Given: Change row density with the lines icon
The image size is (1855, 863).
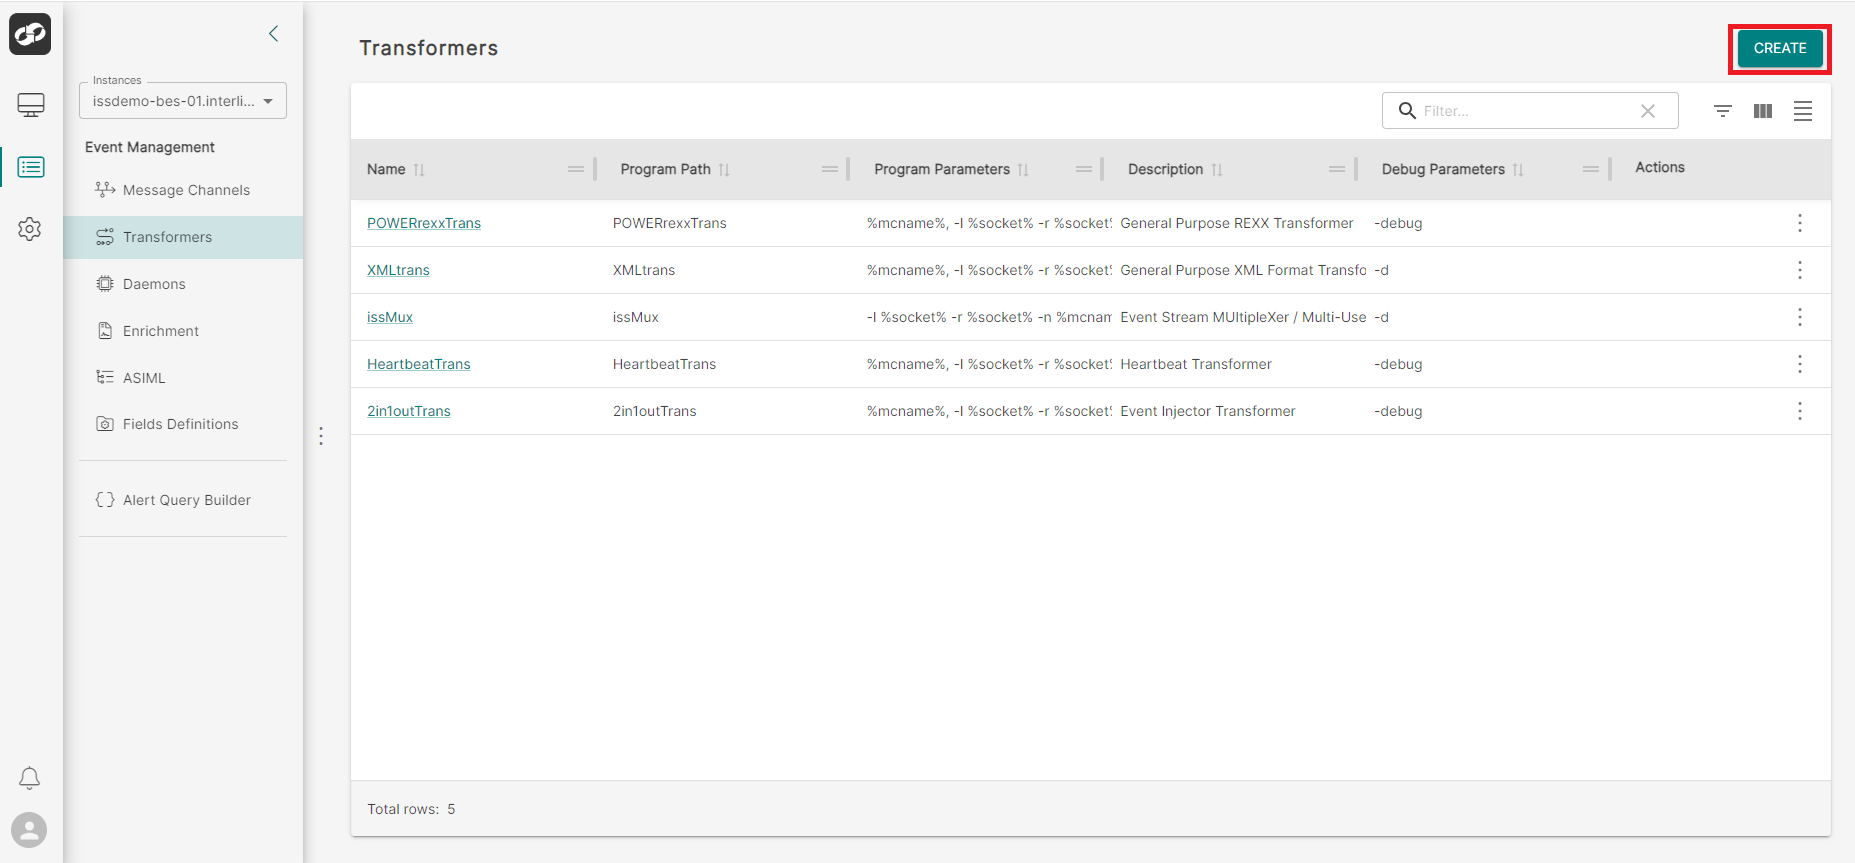Looking at the screenshot, I should click(1803, 111).
